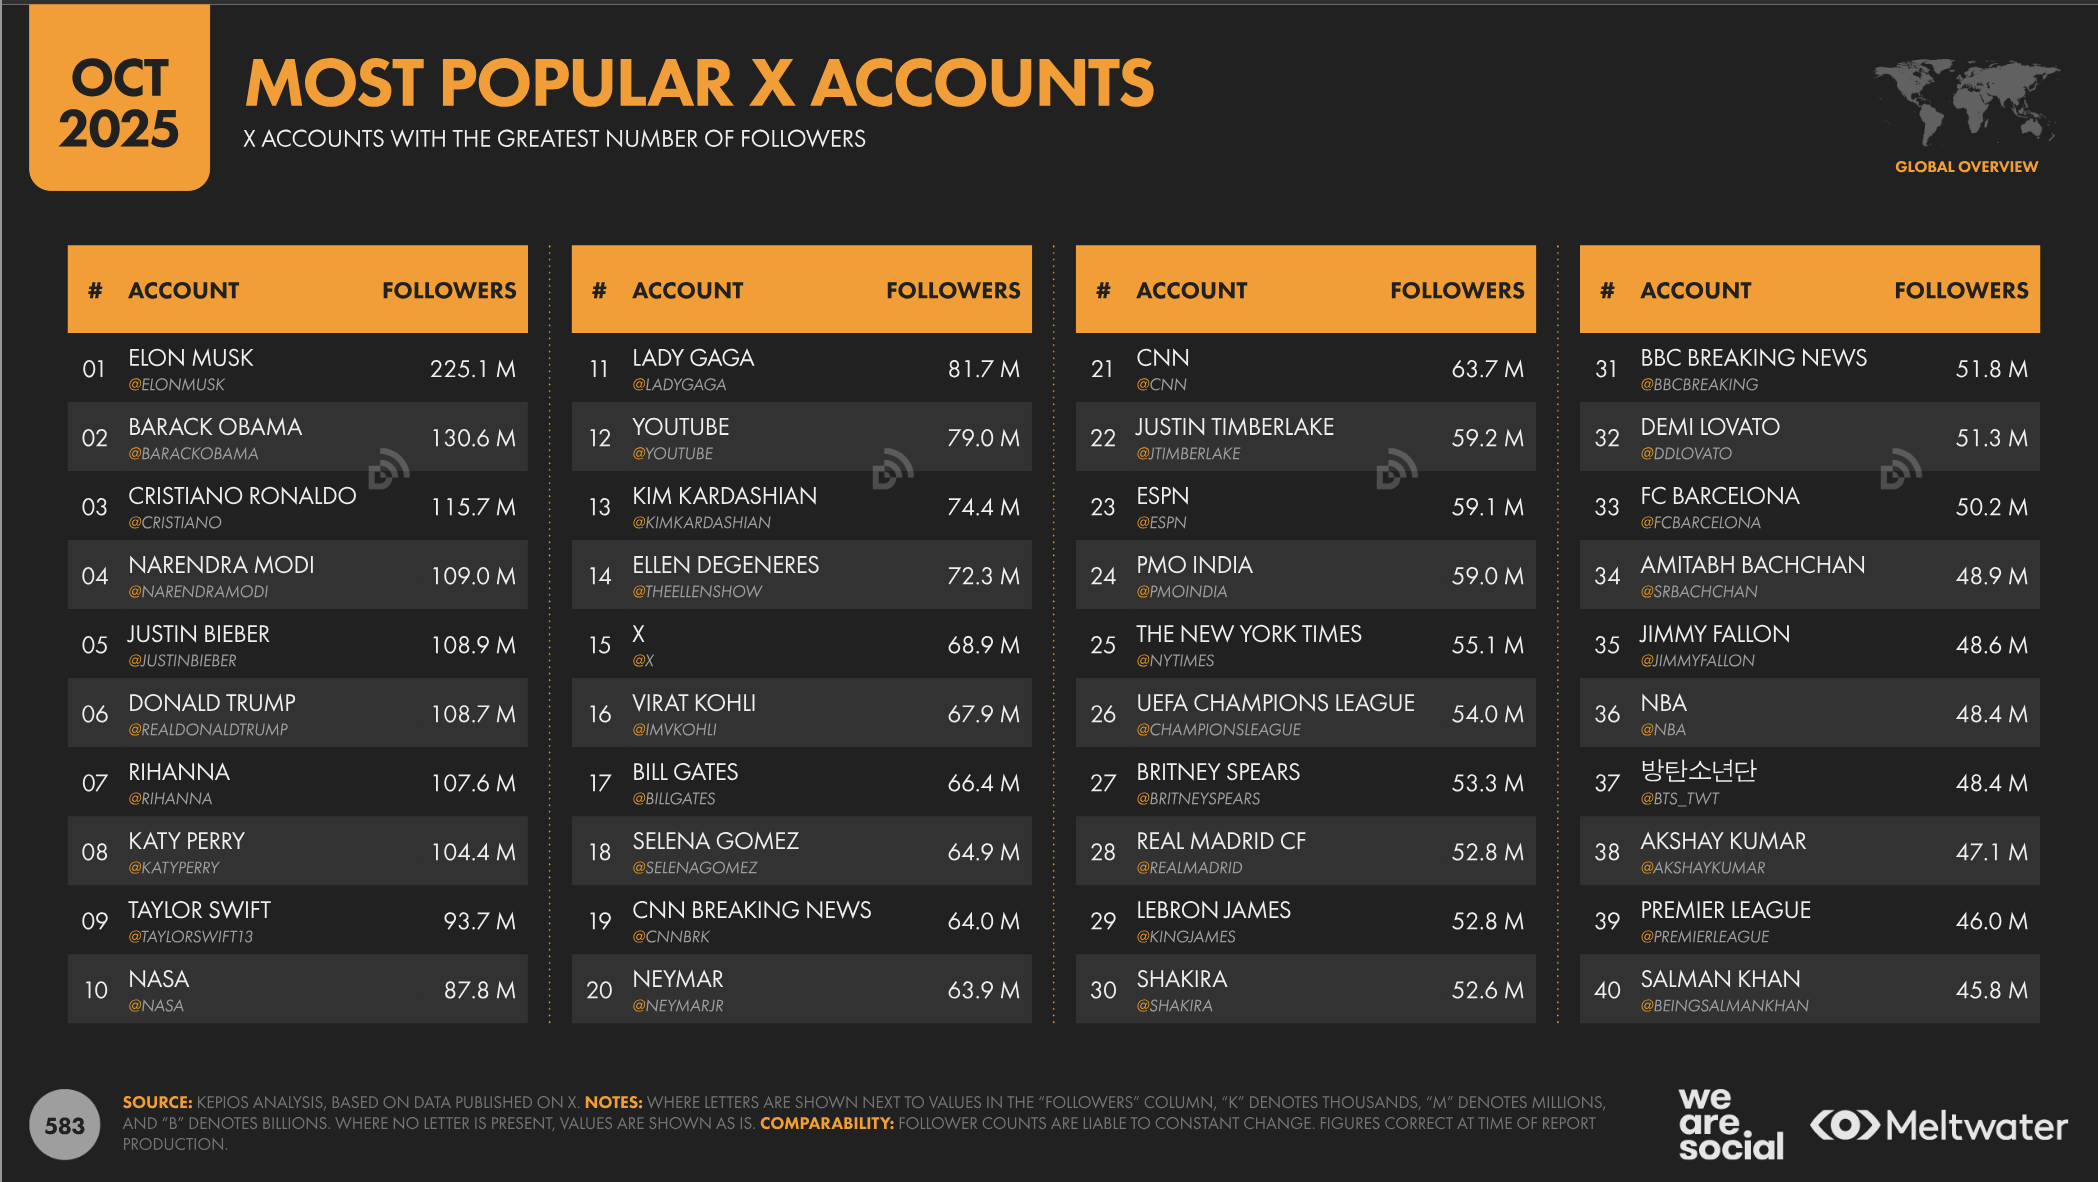Click the Meltwater logo
Screen dimensions: 2098x1182
point(1939,1126)
